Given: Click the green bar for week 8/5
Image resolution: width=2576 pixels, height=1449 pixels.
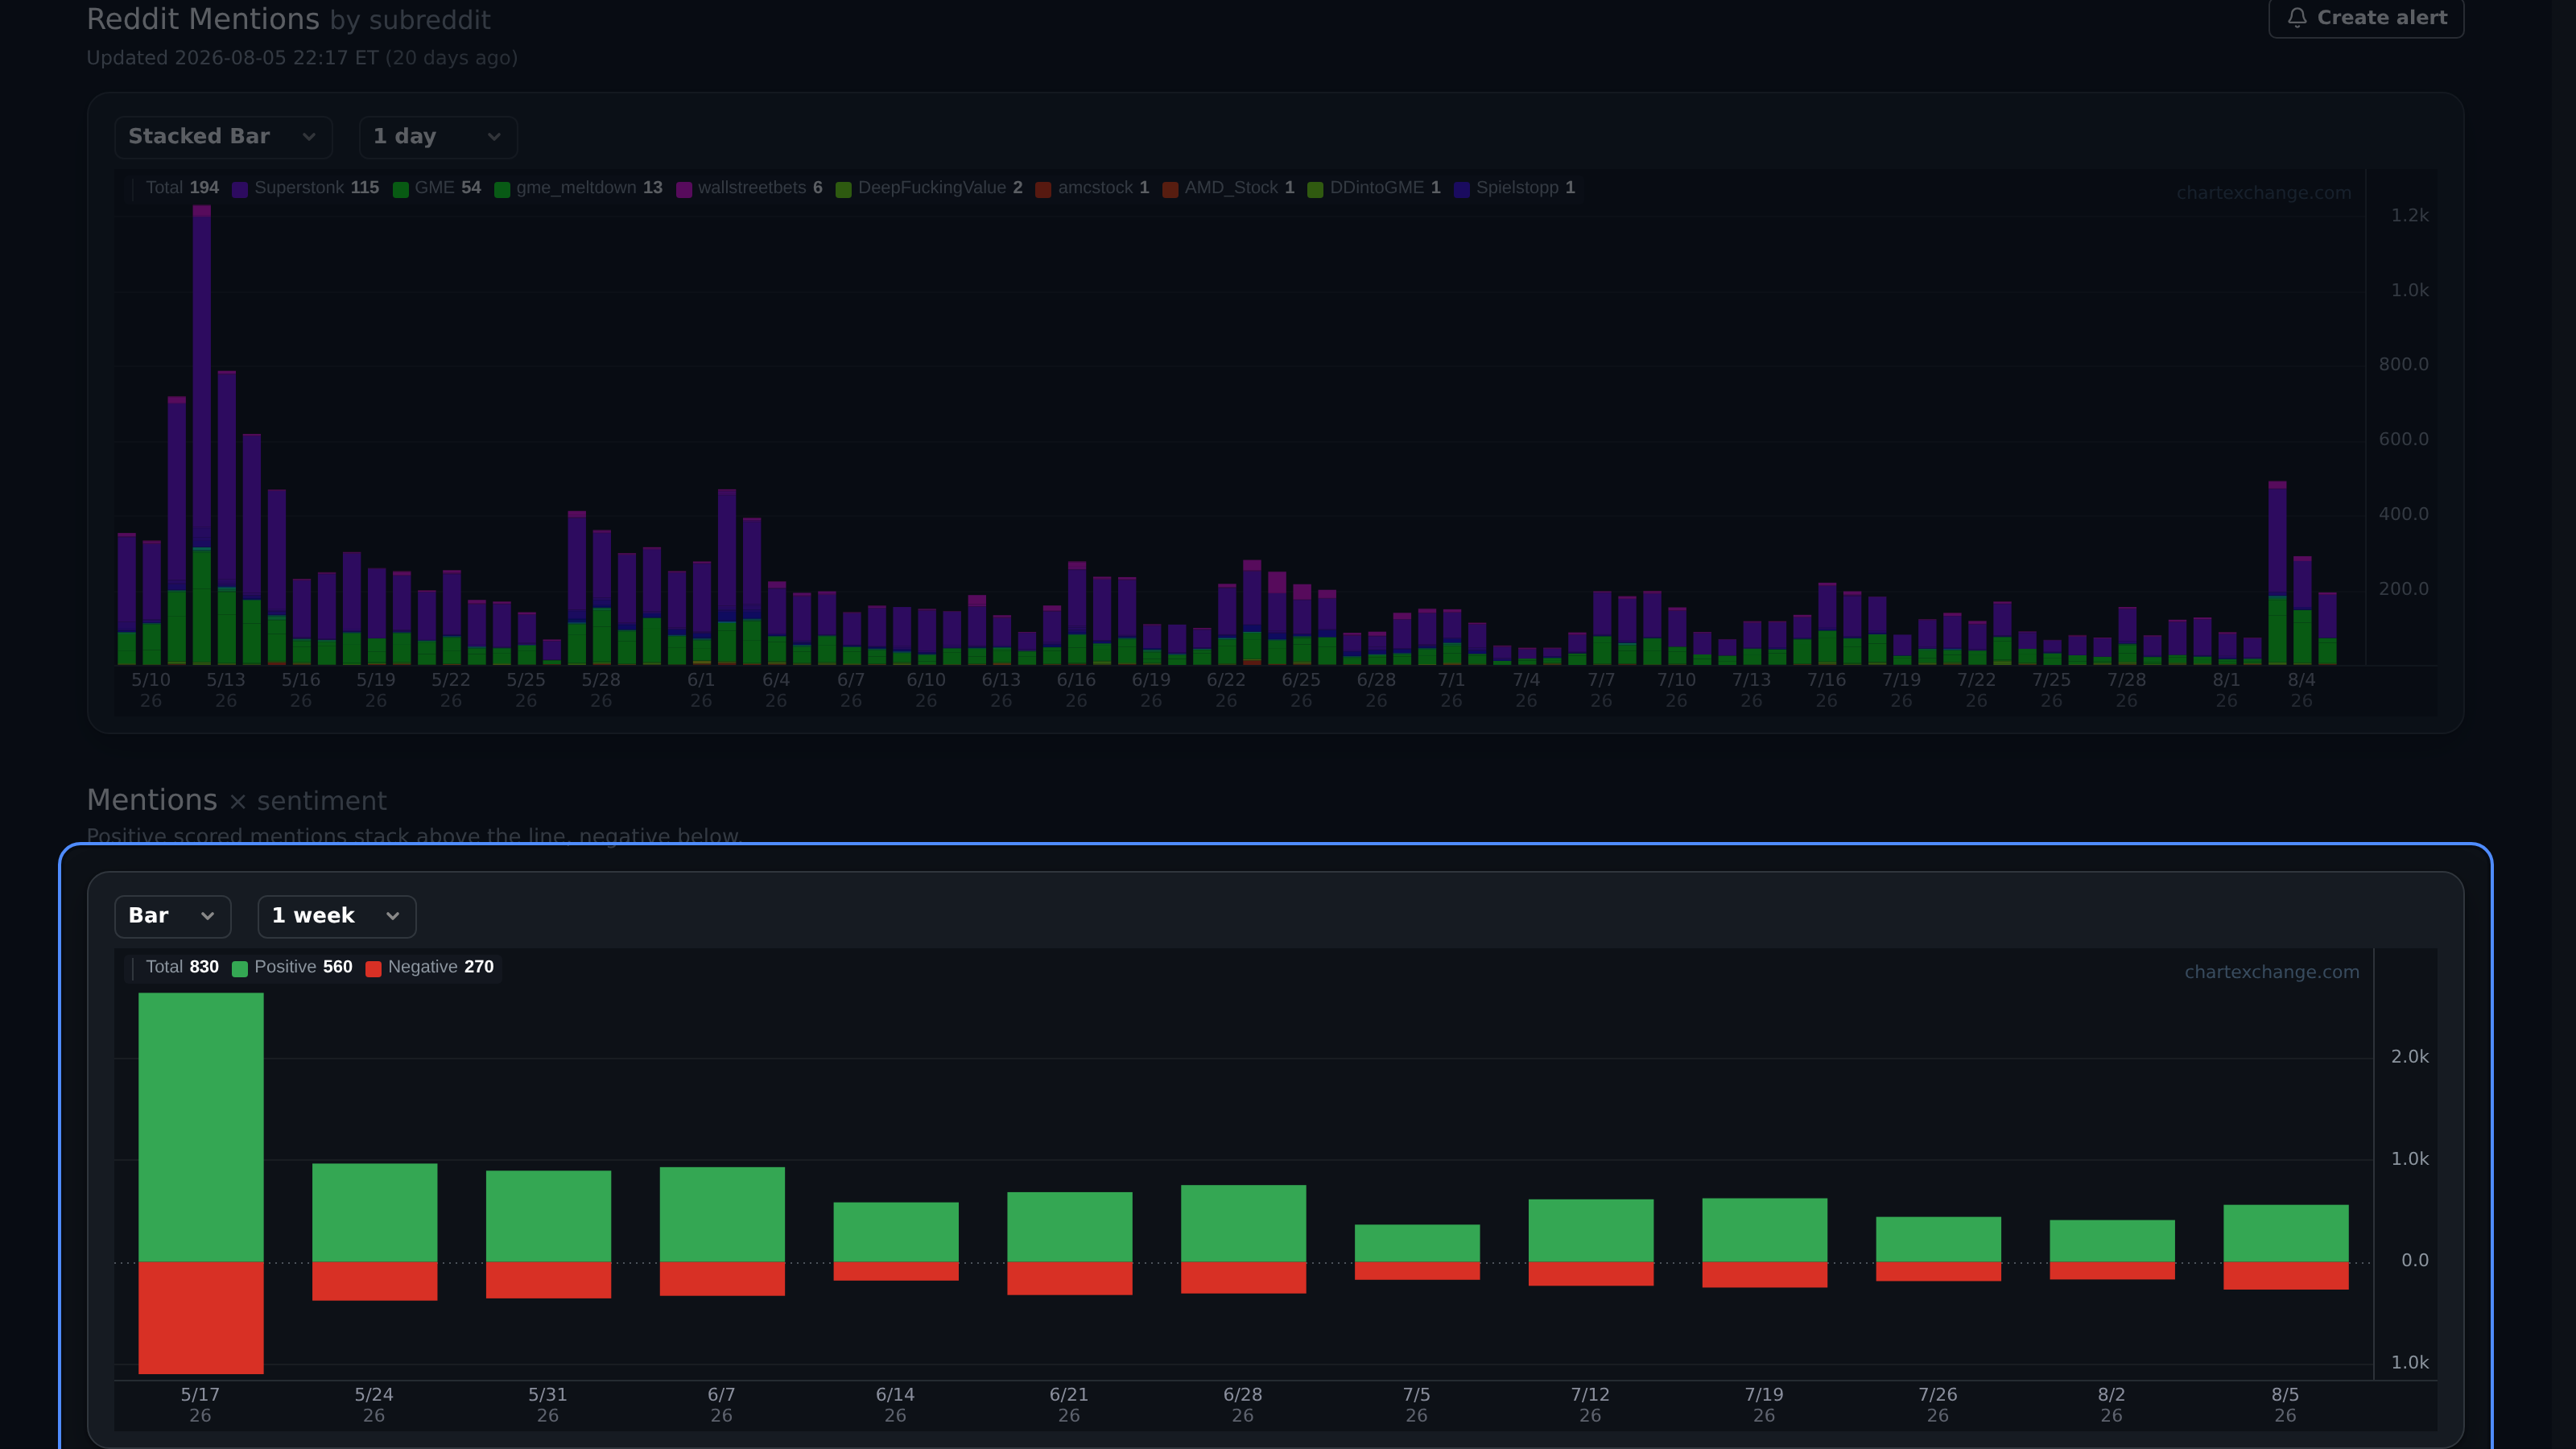Looking at the screenshot, I should pyautogui.click(x=2285, y=1233).
